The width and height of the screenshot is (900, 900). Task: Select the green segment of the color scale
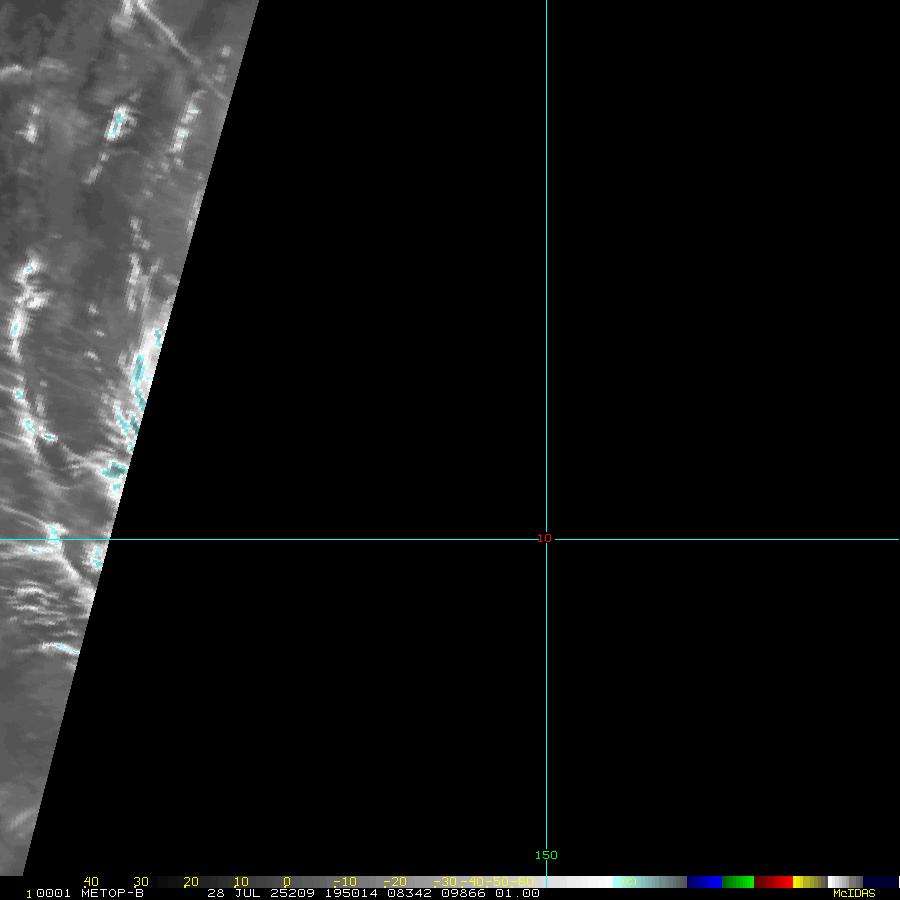(x=738, y=882)
